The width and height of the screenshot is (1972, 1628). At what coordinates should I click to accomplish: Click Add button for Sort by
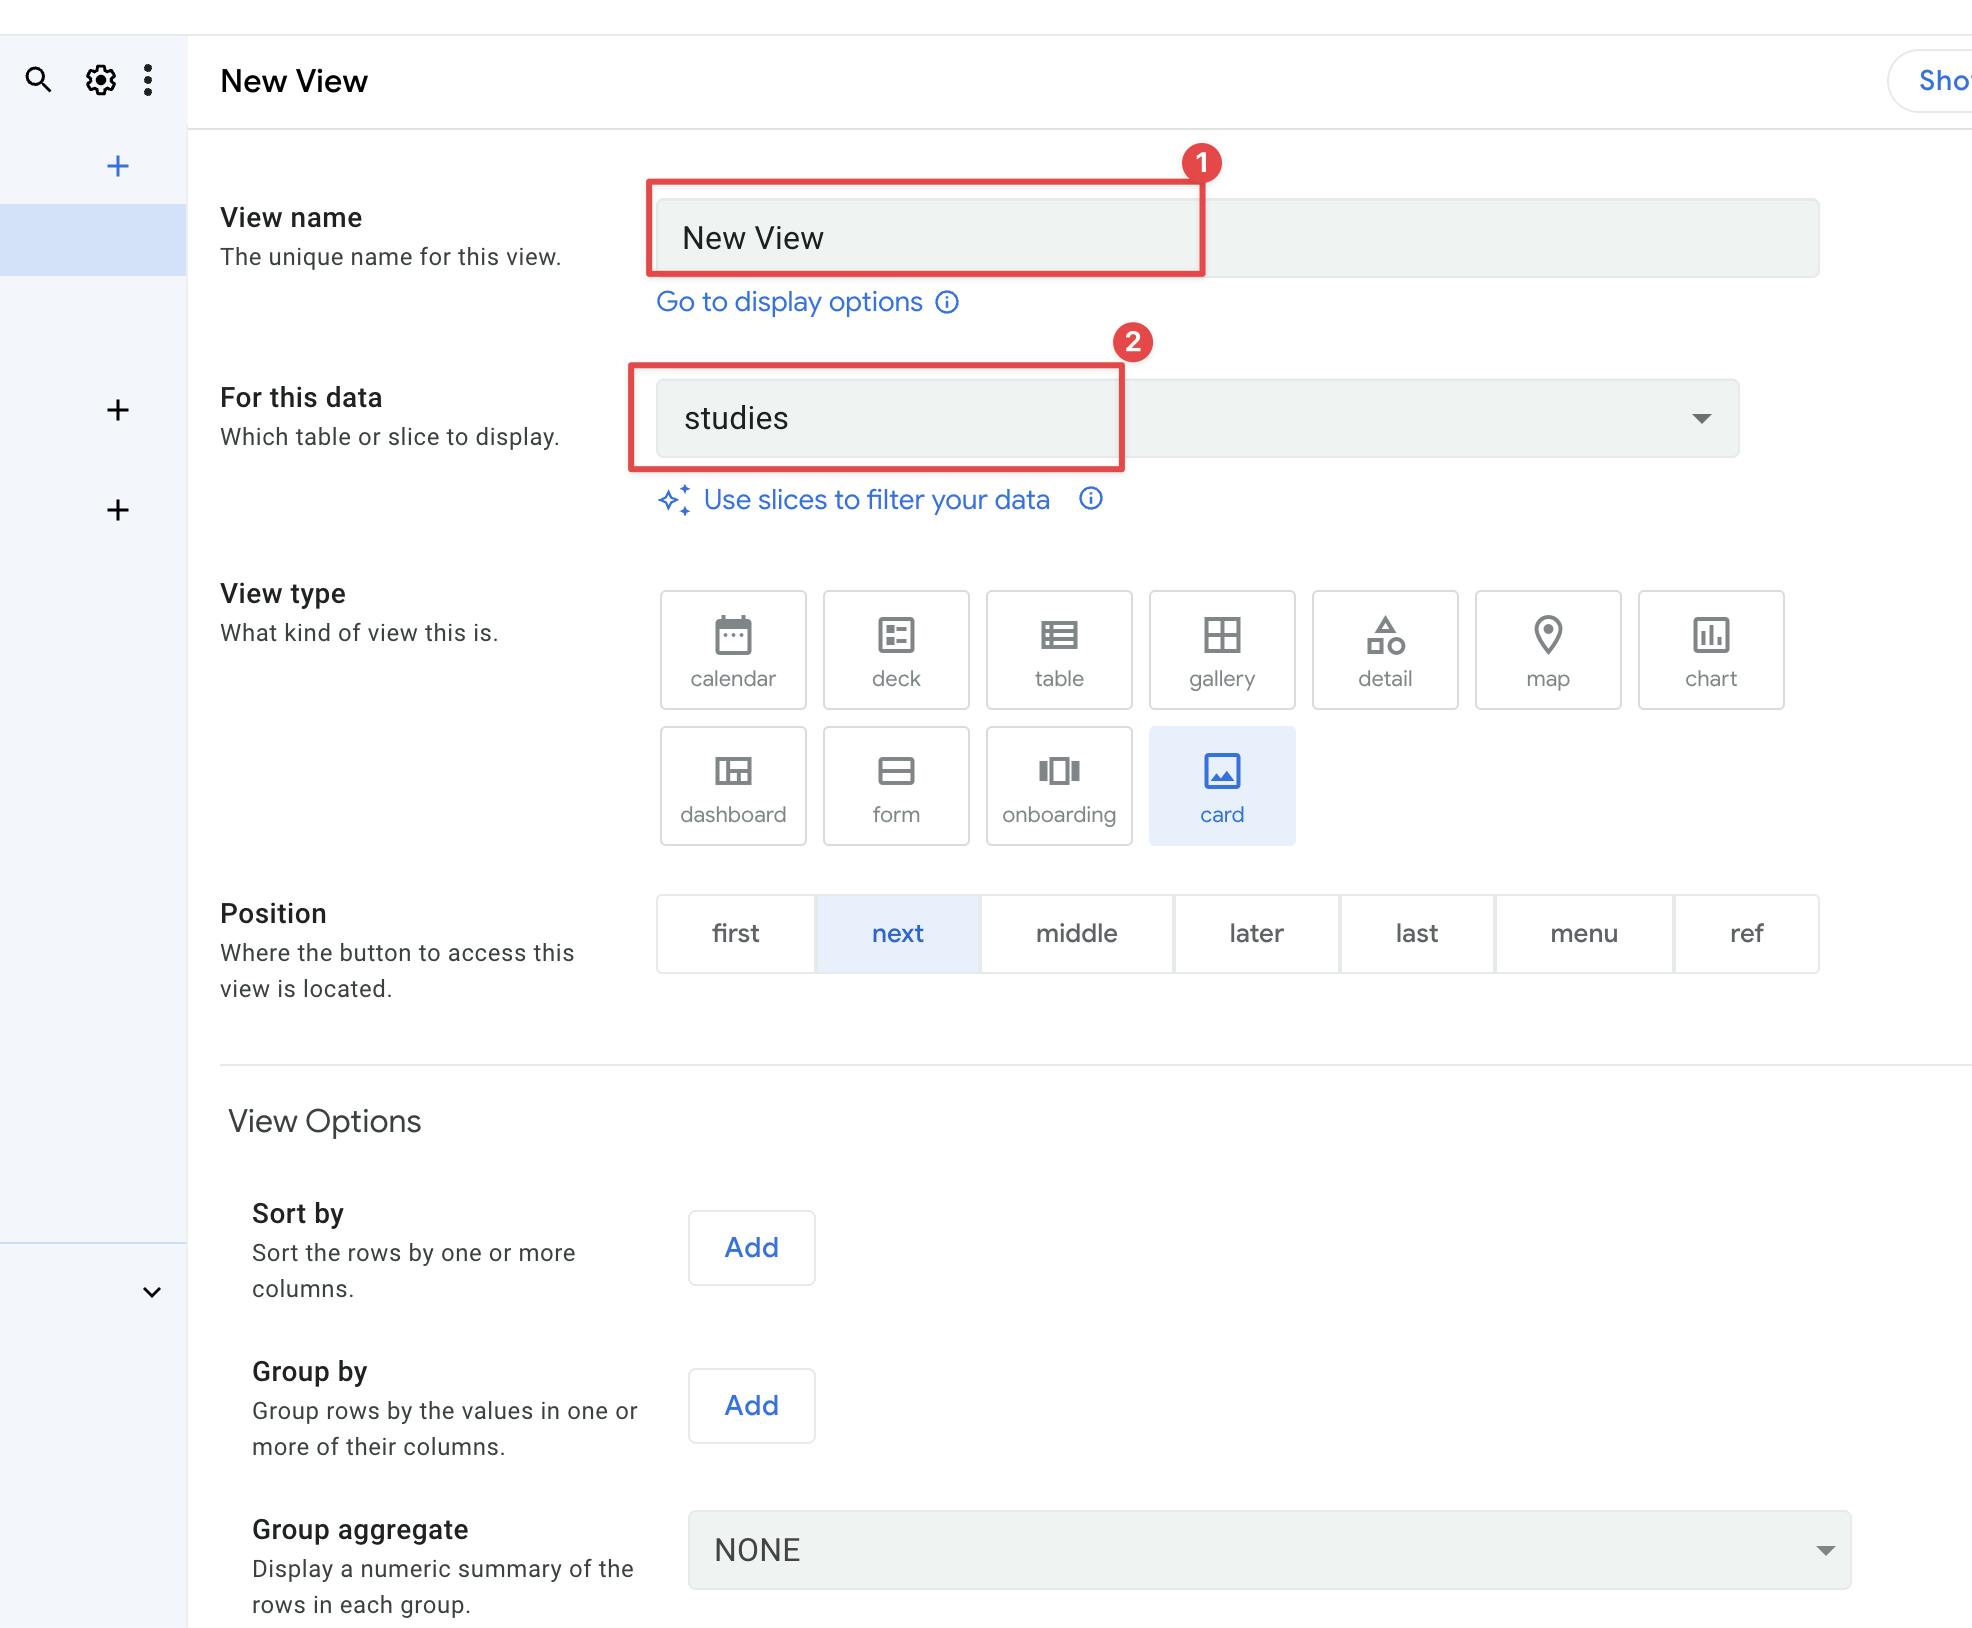tap(751, 1248)
